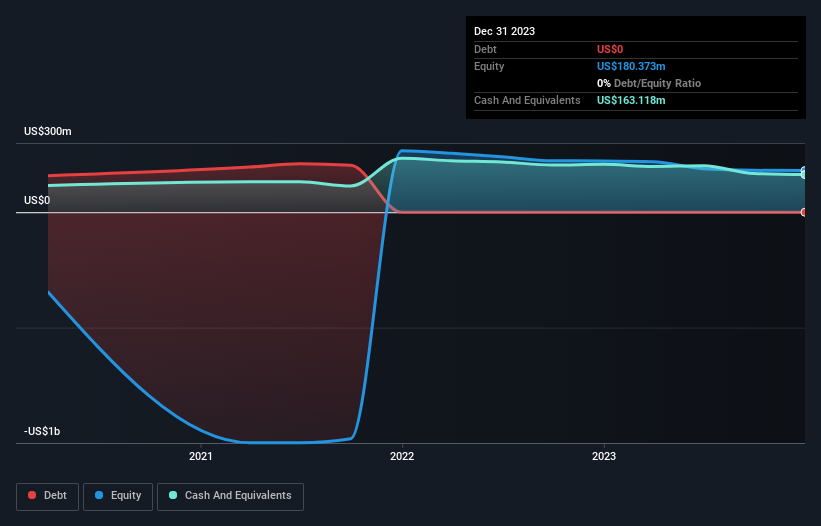Click the 2023 x-axis label
The width and height of the screenshot is (821, 526).
tap(604, 456)
